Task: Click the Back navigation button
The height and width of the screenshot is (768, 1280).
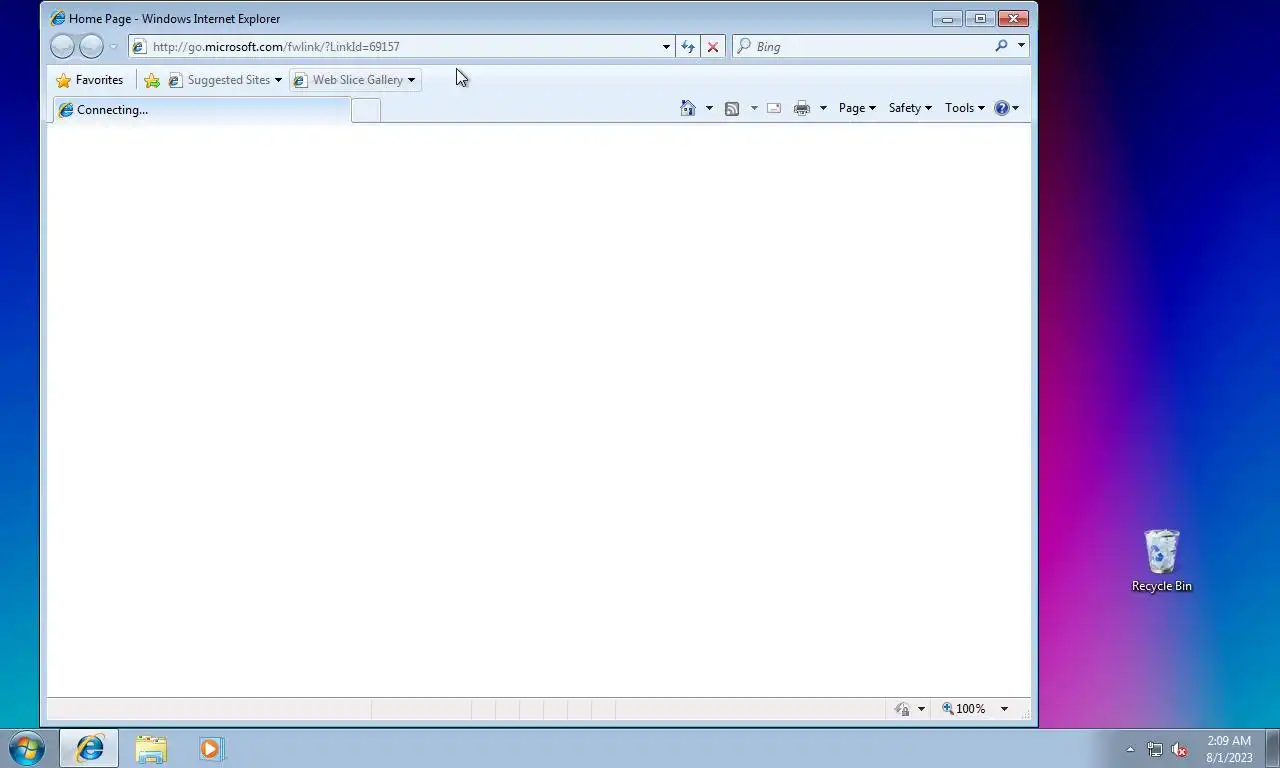Action: (62, 46)
